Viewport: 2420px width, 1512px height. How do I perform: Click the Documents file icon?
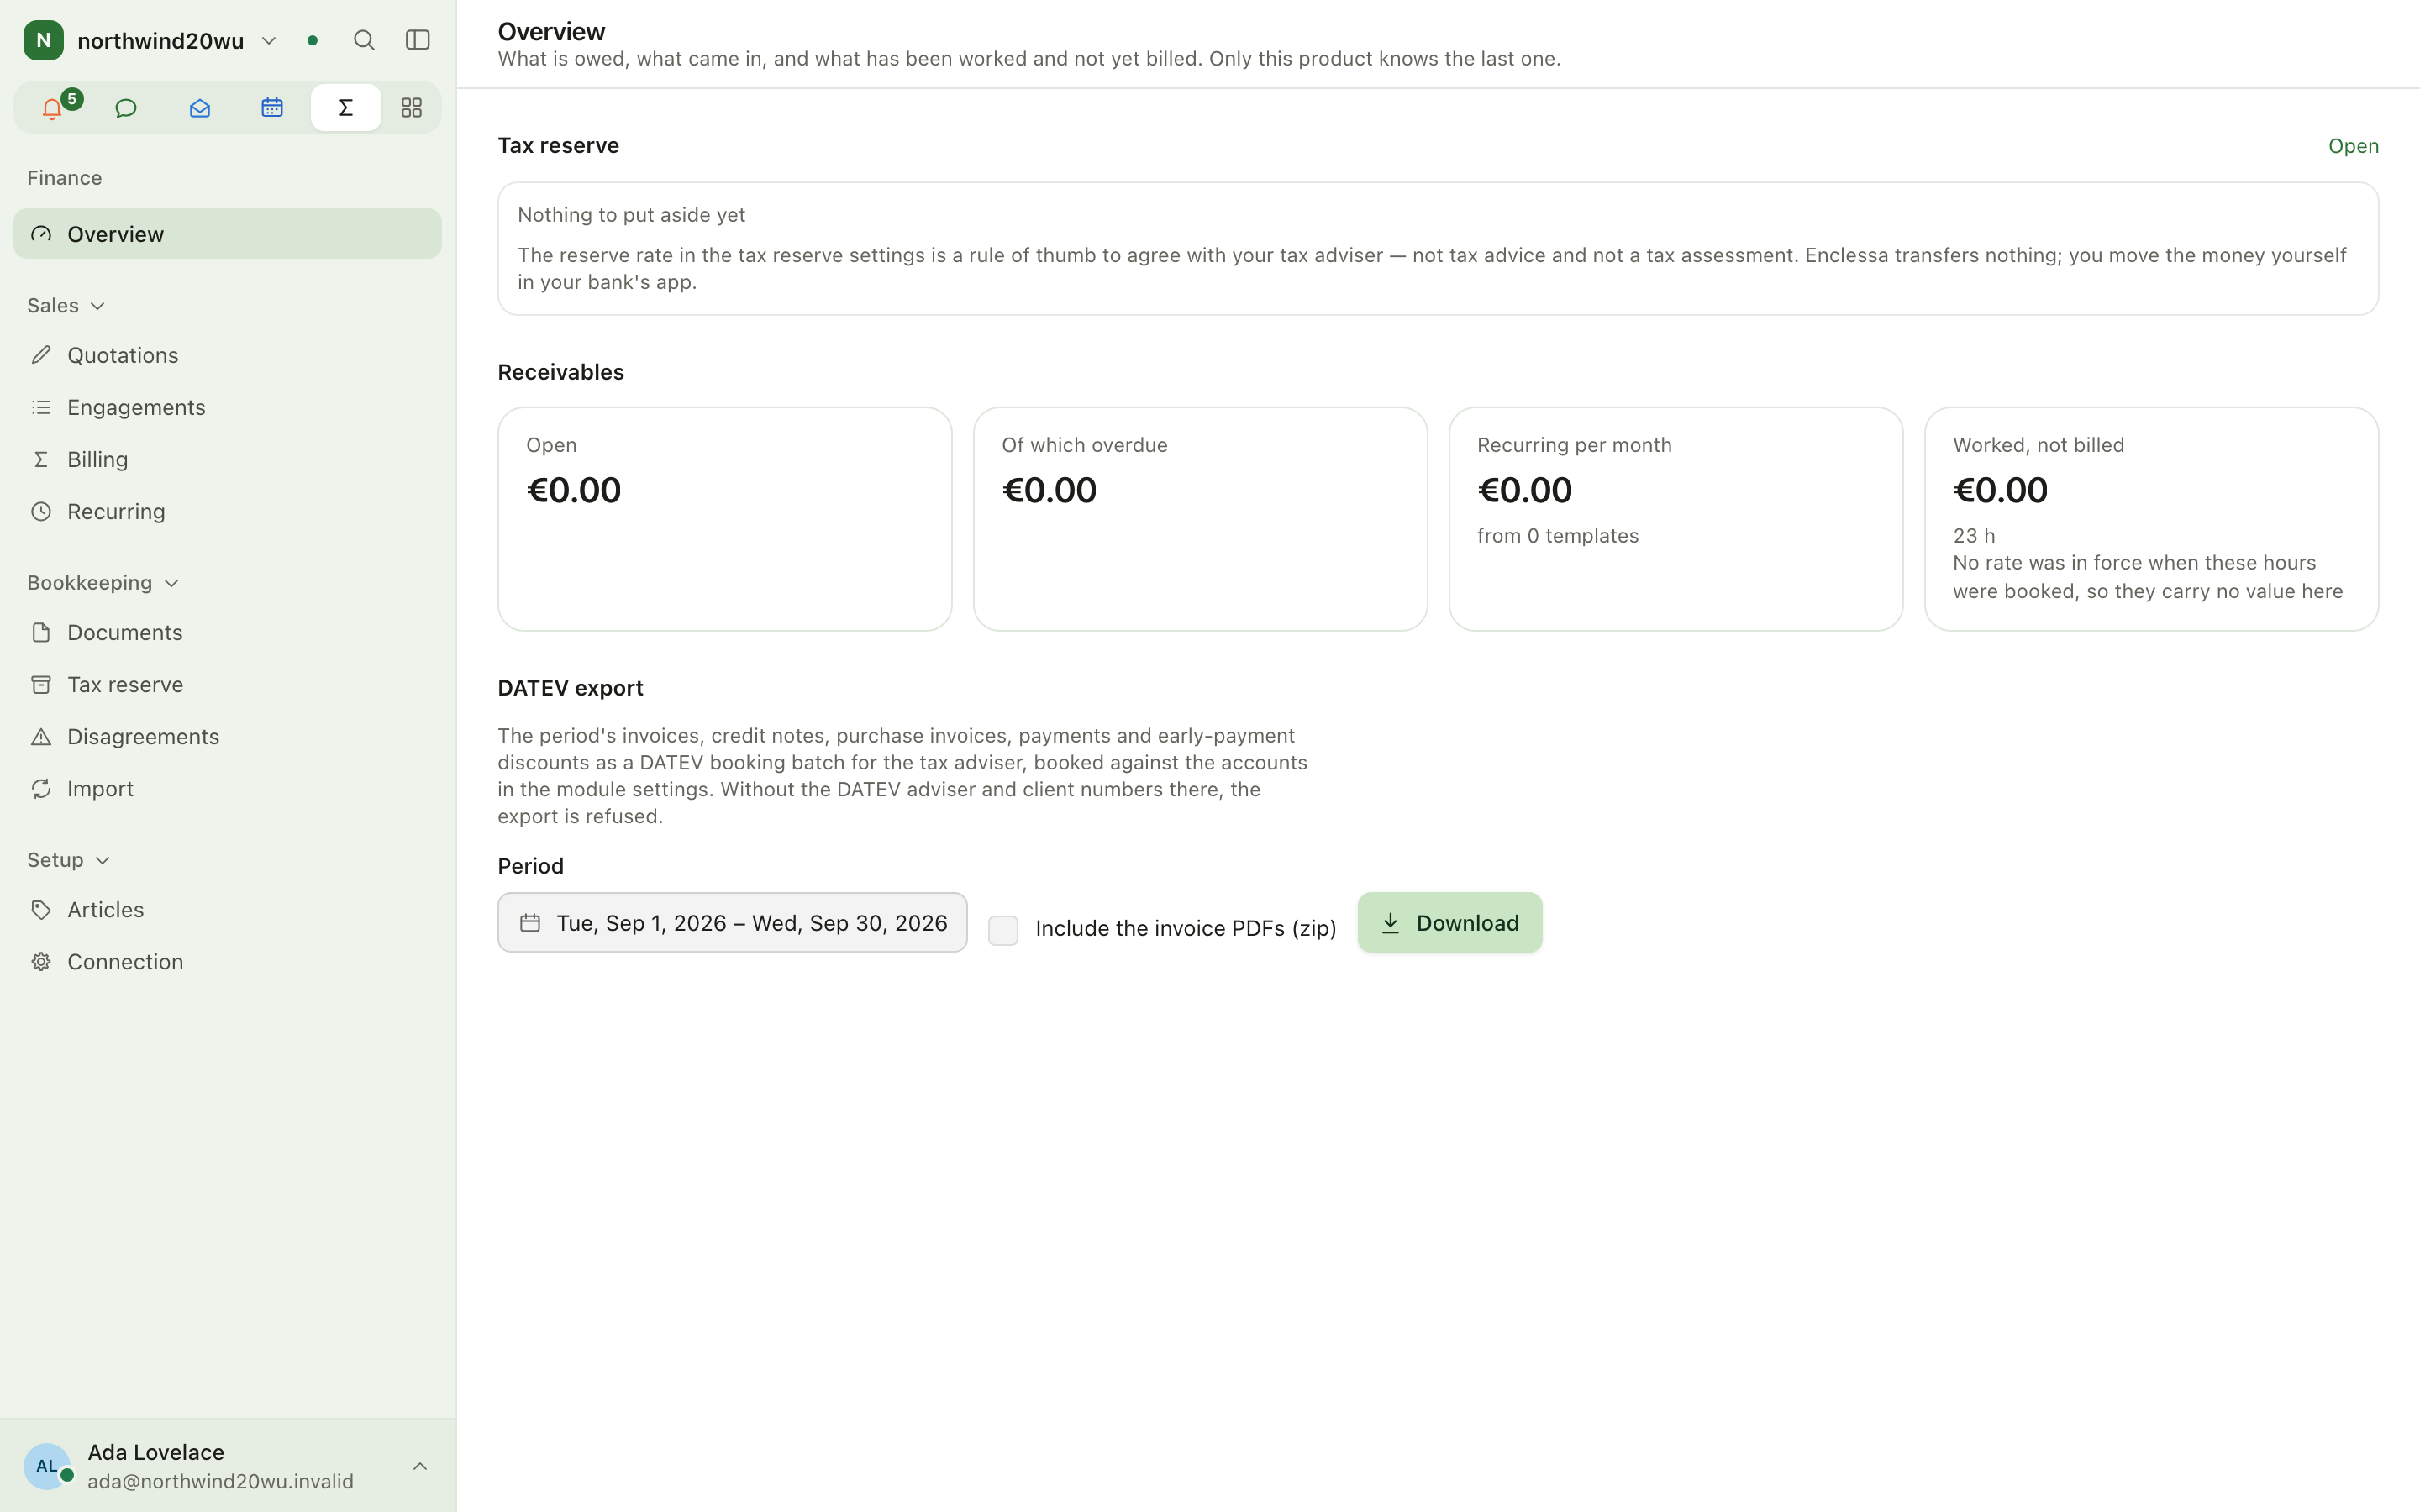click(x=41, y=632)
